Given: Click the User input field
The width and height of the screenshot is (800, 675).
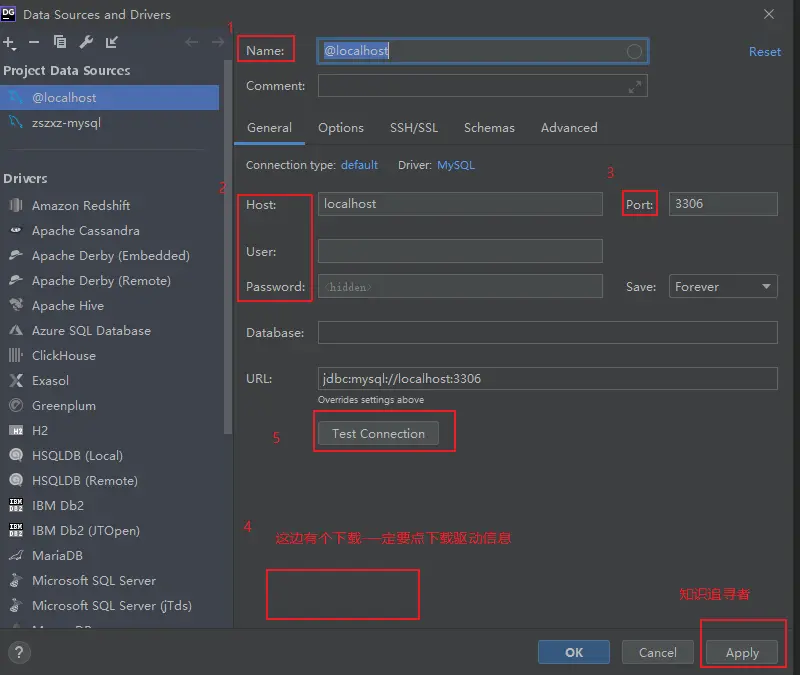Looking at the screenshot, I should 460,251.
